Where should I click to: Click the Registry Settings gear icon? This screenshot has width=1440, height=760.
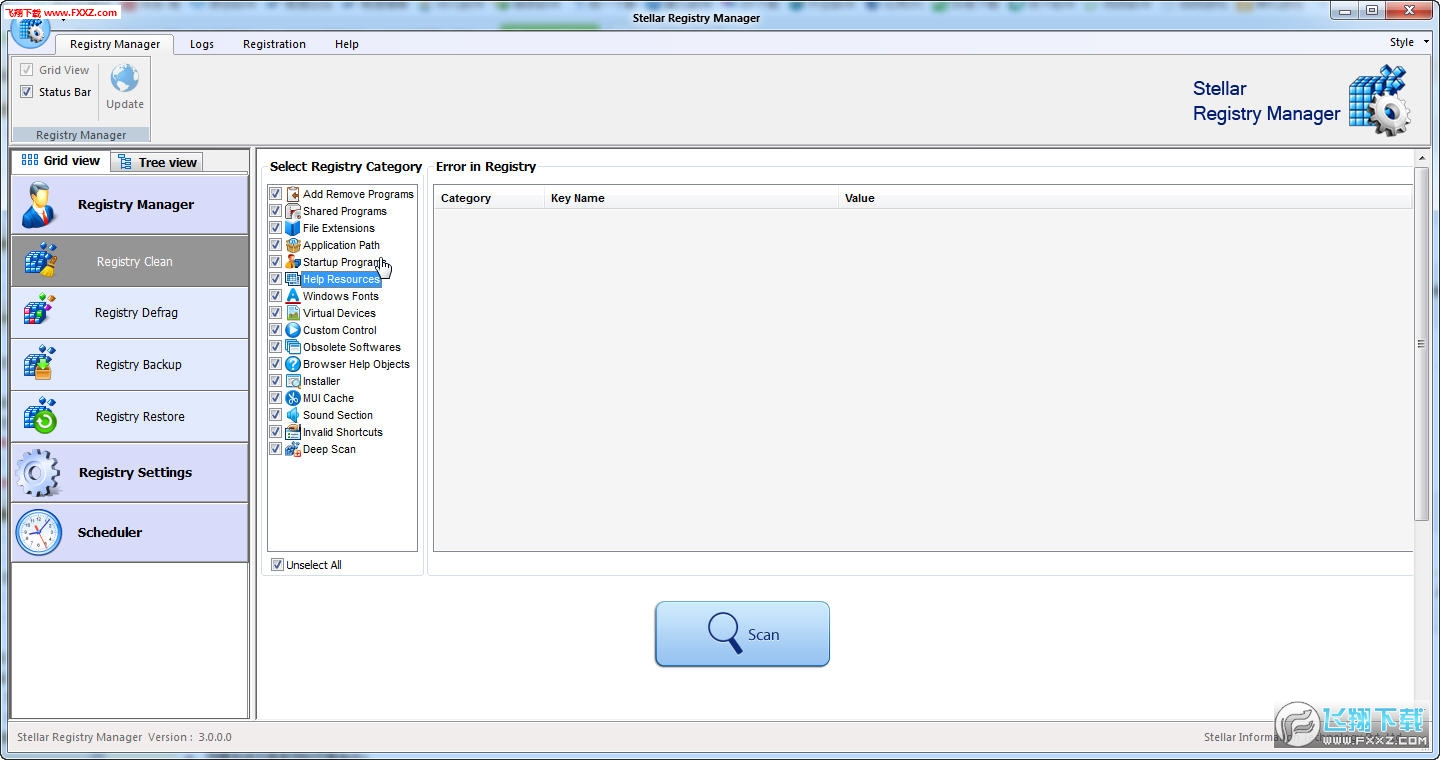38,472
